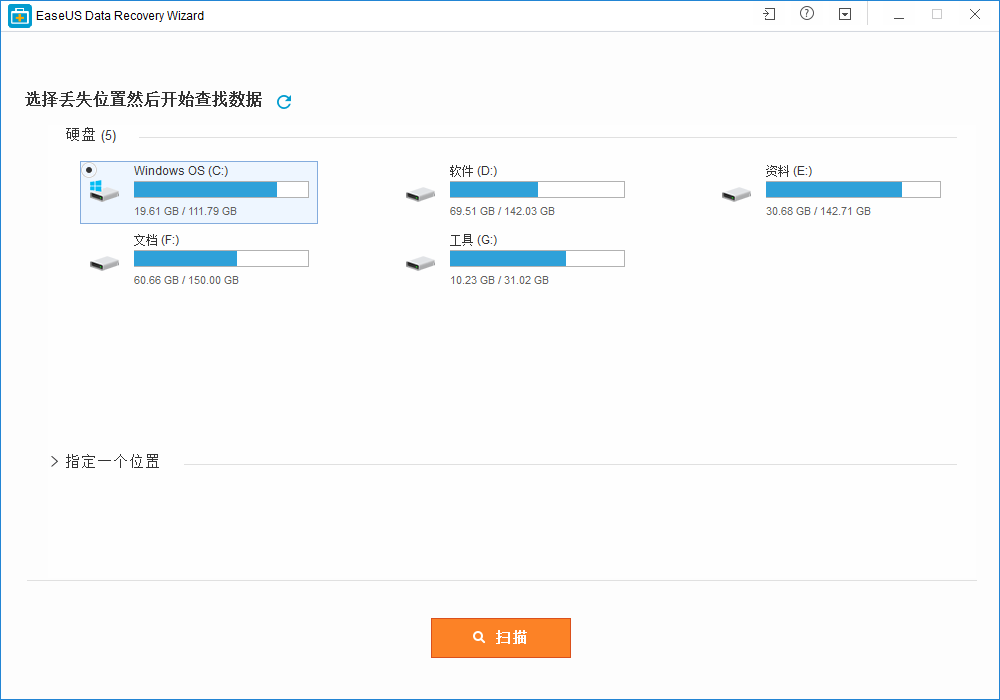Click the 软件 (D:) drive icon
The image size is (1000, 700).
420,193
